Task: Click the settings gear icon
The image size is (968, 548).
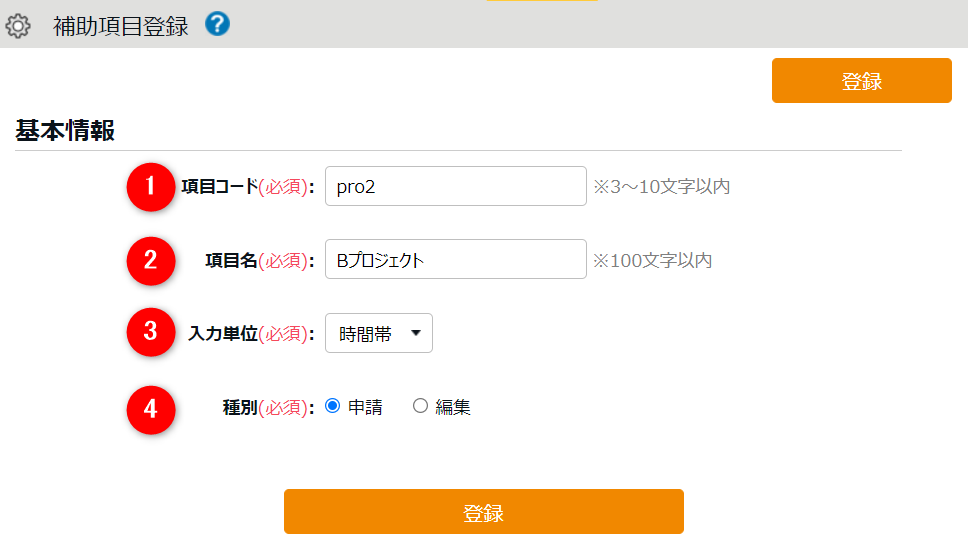Action: 18,26
